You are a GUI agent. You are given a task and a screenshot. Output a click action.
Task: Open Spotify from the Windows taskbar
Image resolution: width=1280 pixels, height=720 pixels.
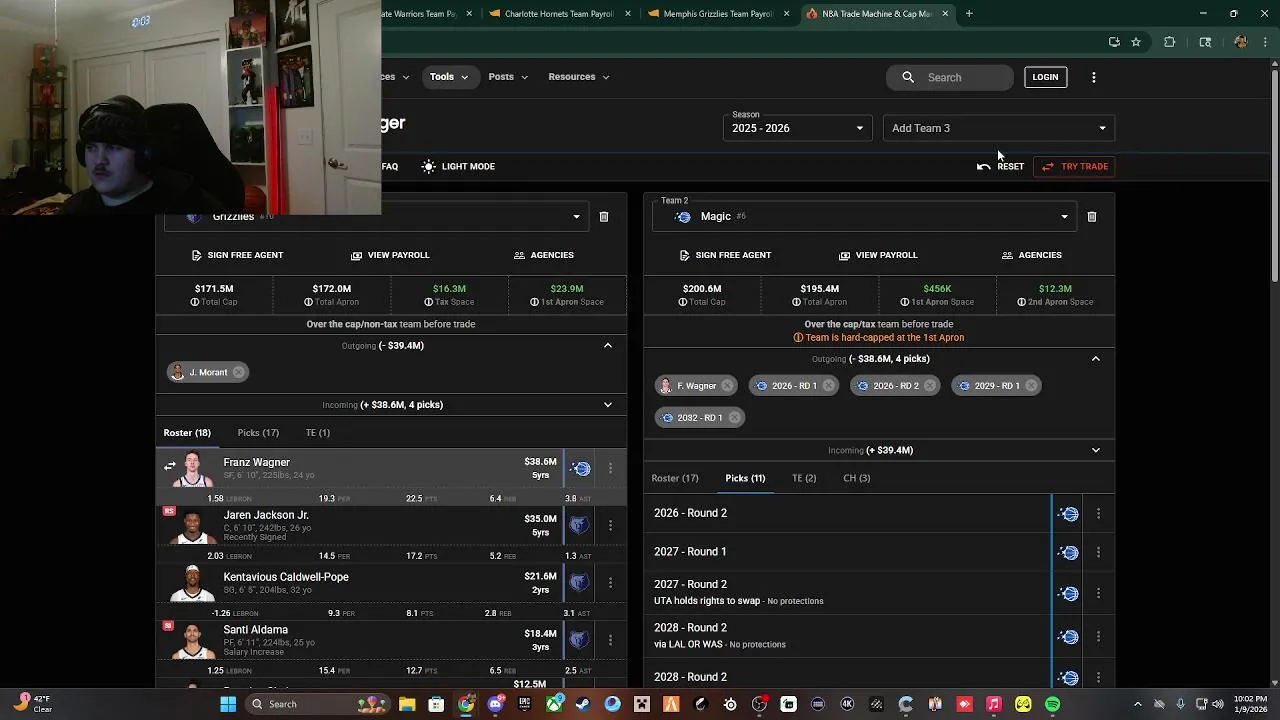(x=1052, y=704)
